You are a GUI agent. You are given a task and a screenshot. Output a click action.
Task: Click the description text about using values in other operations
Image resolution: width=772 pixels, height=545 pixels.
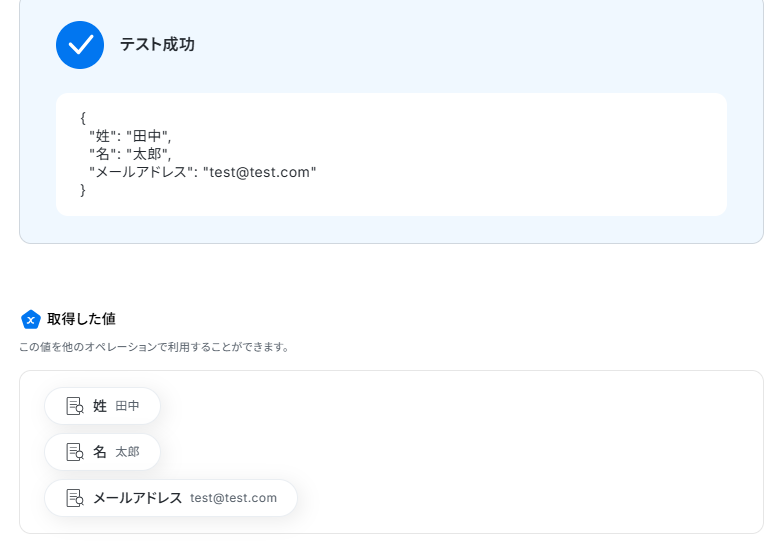[154, 347]
